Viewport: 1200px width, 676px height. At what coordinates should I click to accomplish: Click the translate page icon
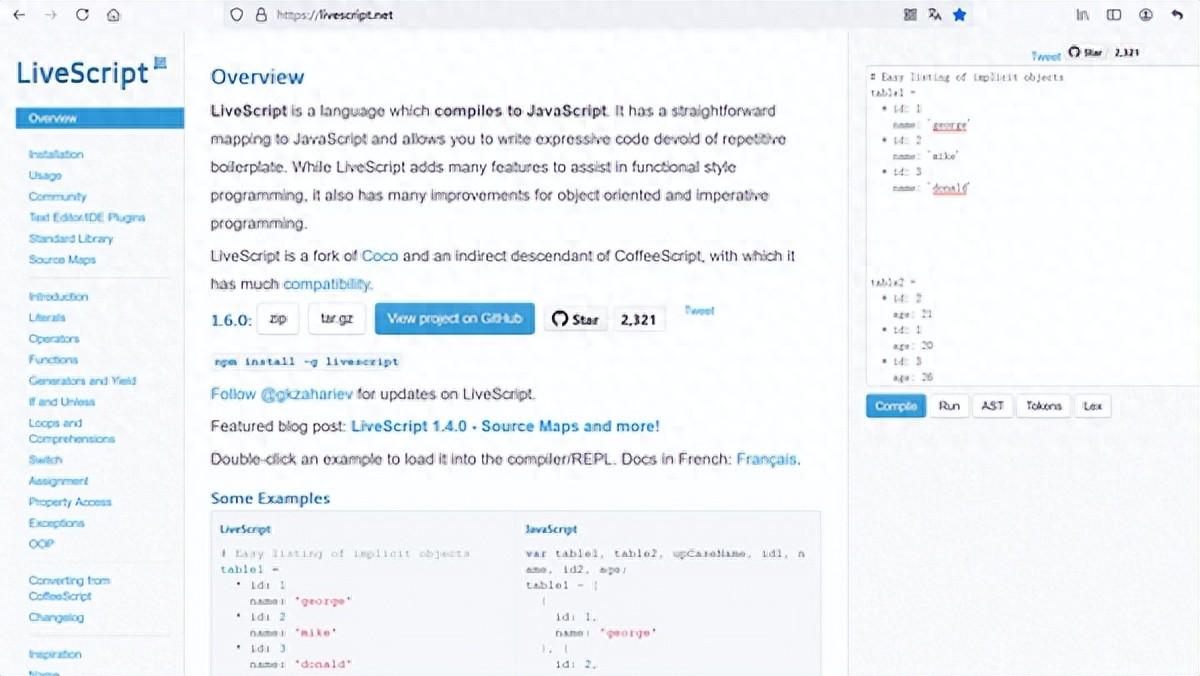pyautogui.click(x=934, y=15)
